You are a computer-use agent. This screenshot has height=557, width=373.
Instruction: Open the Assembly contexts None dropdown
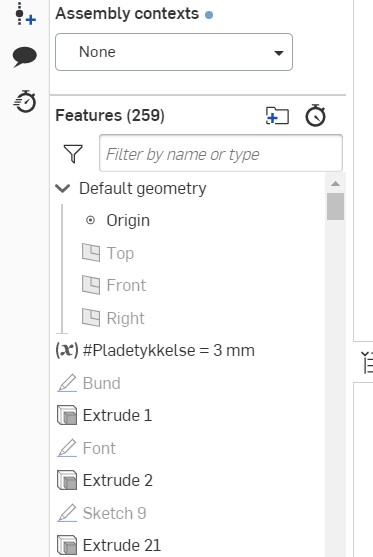(174, 52)
